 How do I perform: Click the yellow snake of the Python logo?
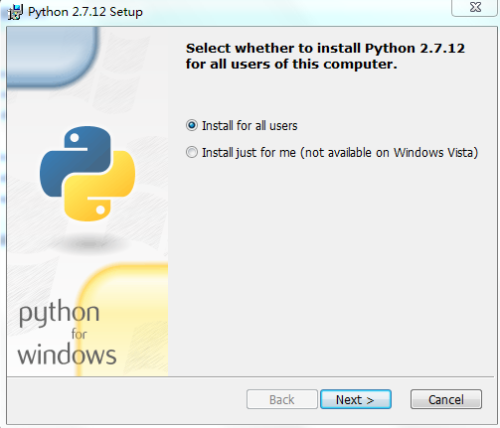(99, 186)
